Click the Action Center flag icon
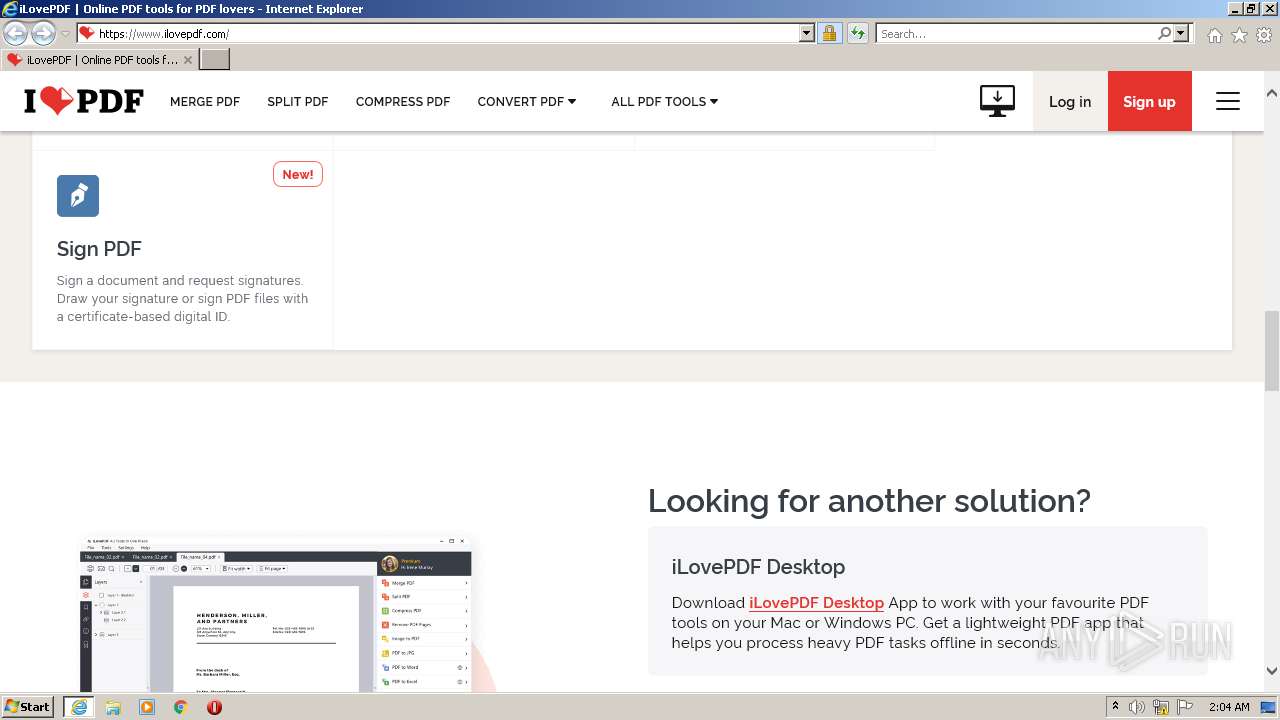Screen dimensions: 1280x720 pyautogui.click(x=1185, y=707)
